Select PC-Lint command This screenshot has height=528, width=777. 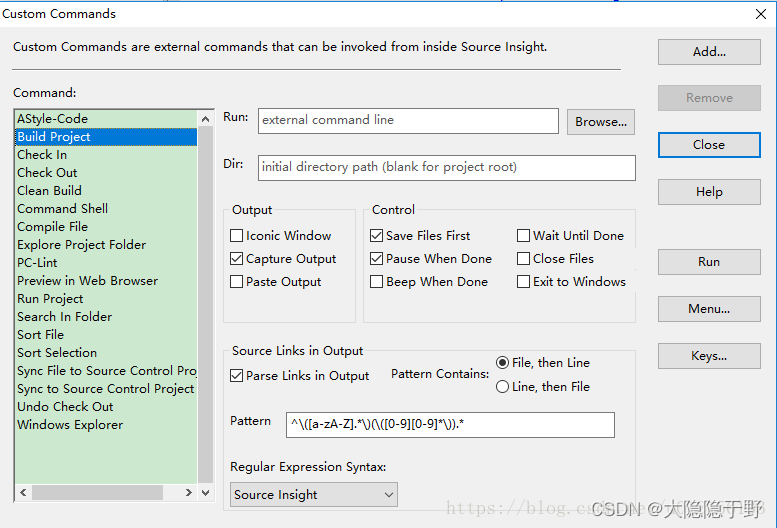coord(106,263)
